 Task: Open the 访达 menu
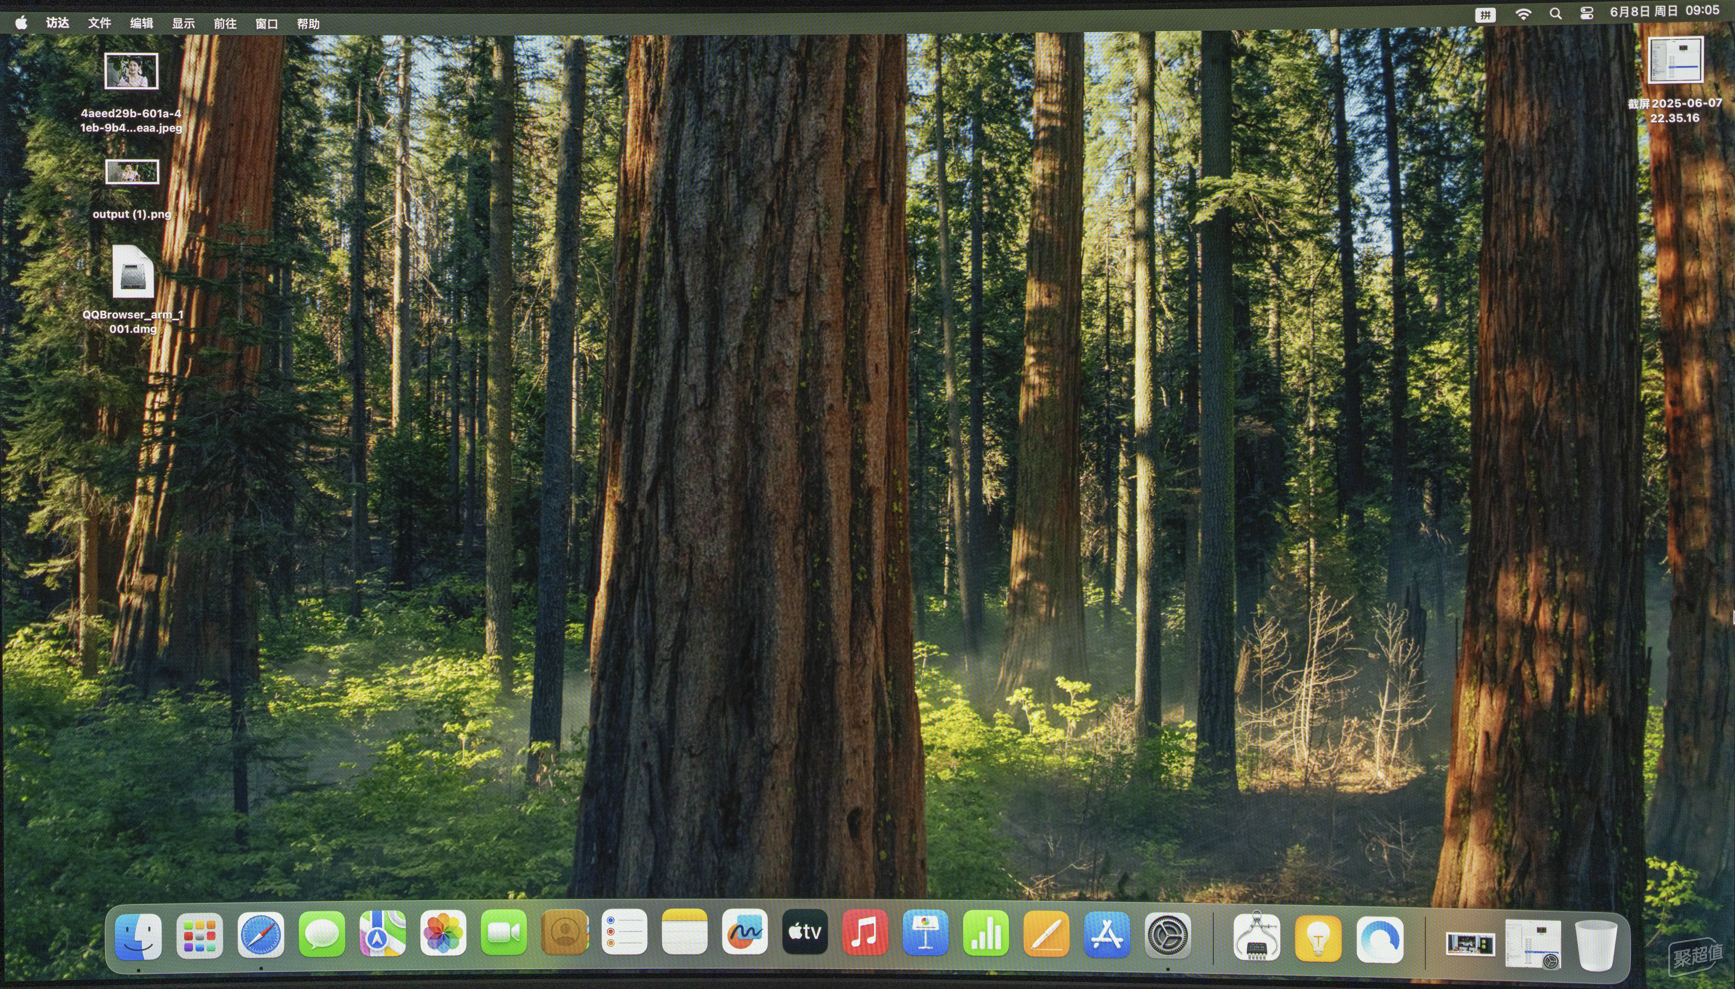point(57,23)
